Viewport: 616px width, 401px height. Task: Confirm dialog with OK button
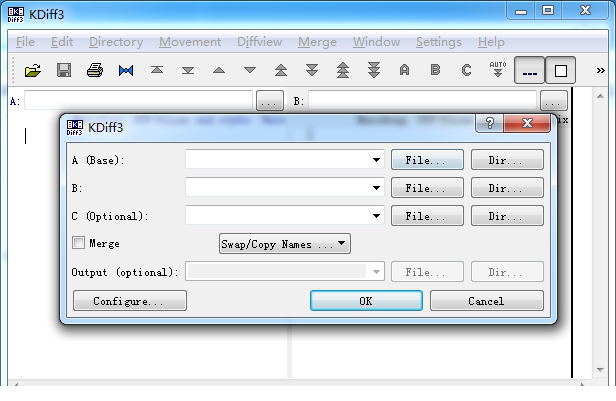[366, 301]
